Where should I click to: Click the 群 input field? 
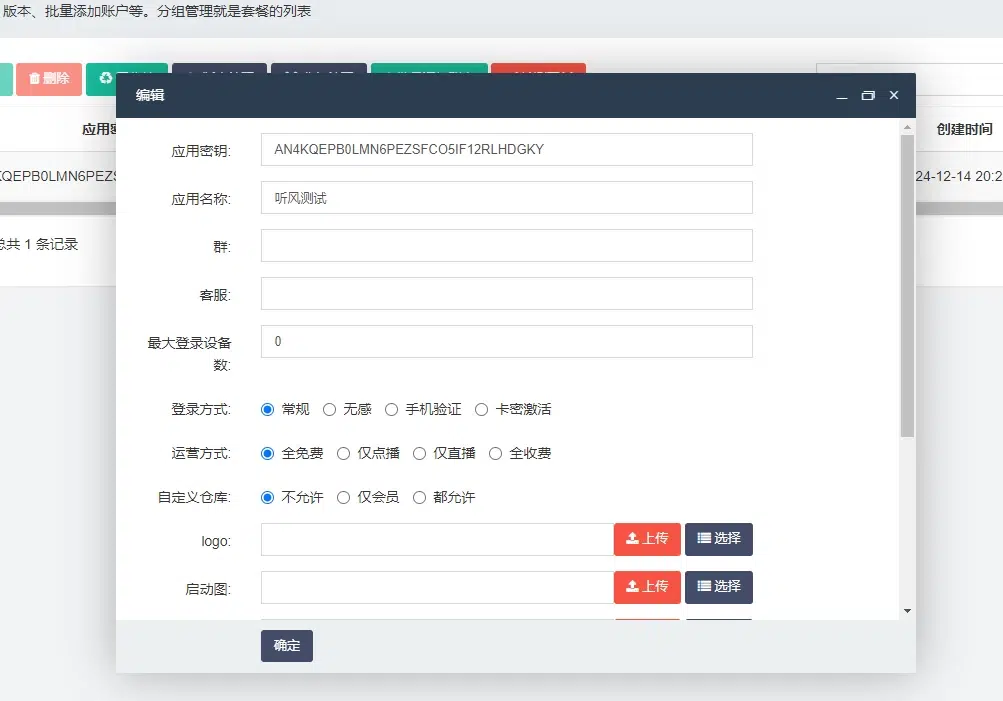click(505, 245)
